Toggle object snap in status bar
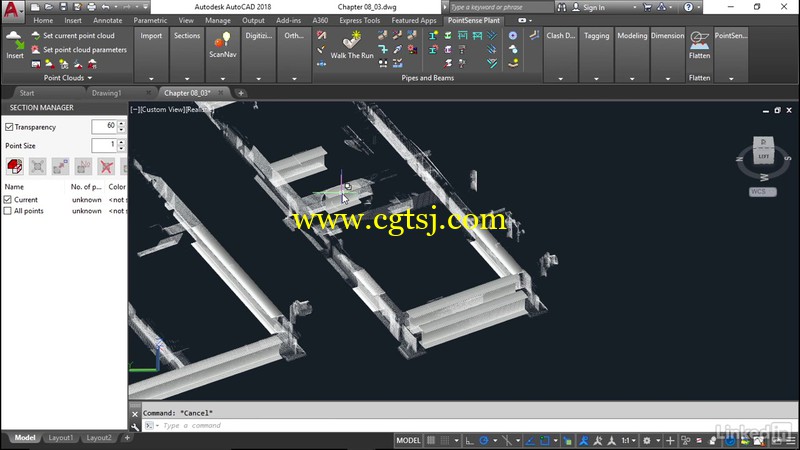 544,440
